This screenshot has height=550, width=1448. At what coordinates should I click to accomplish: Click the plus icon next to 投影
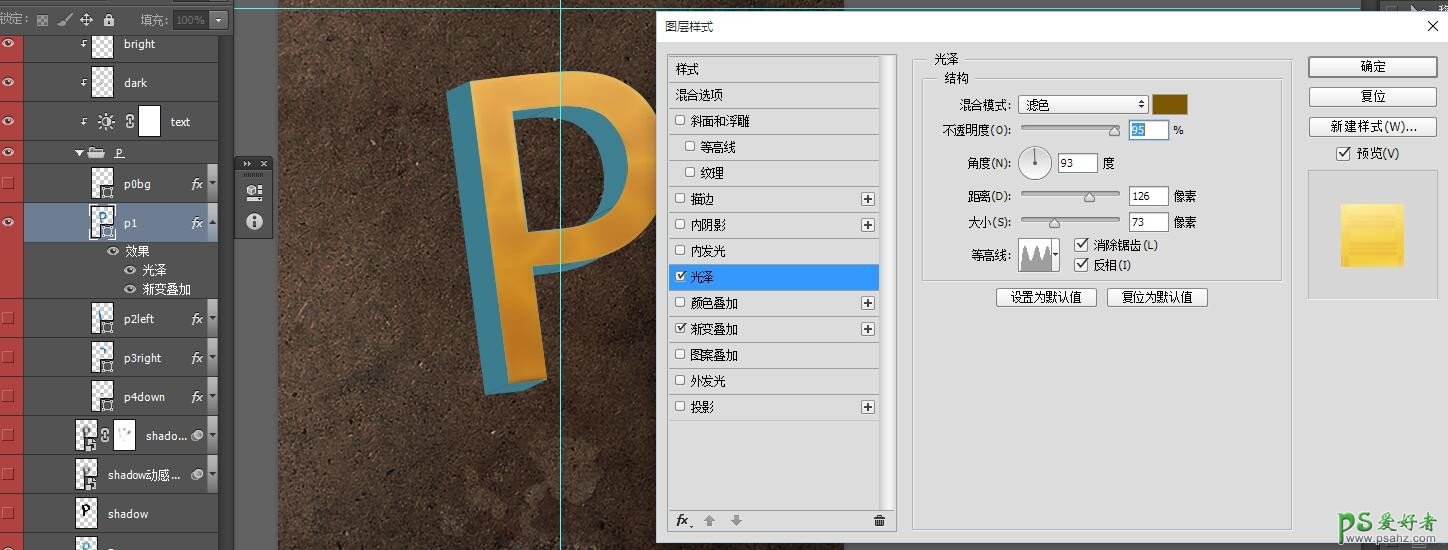(867, 407)
